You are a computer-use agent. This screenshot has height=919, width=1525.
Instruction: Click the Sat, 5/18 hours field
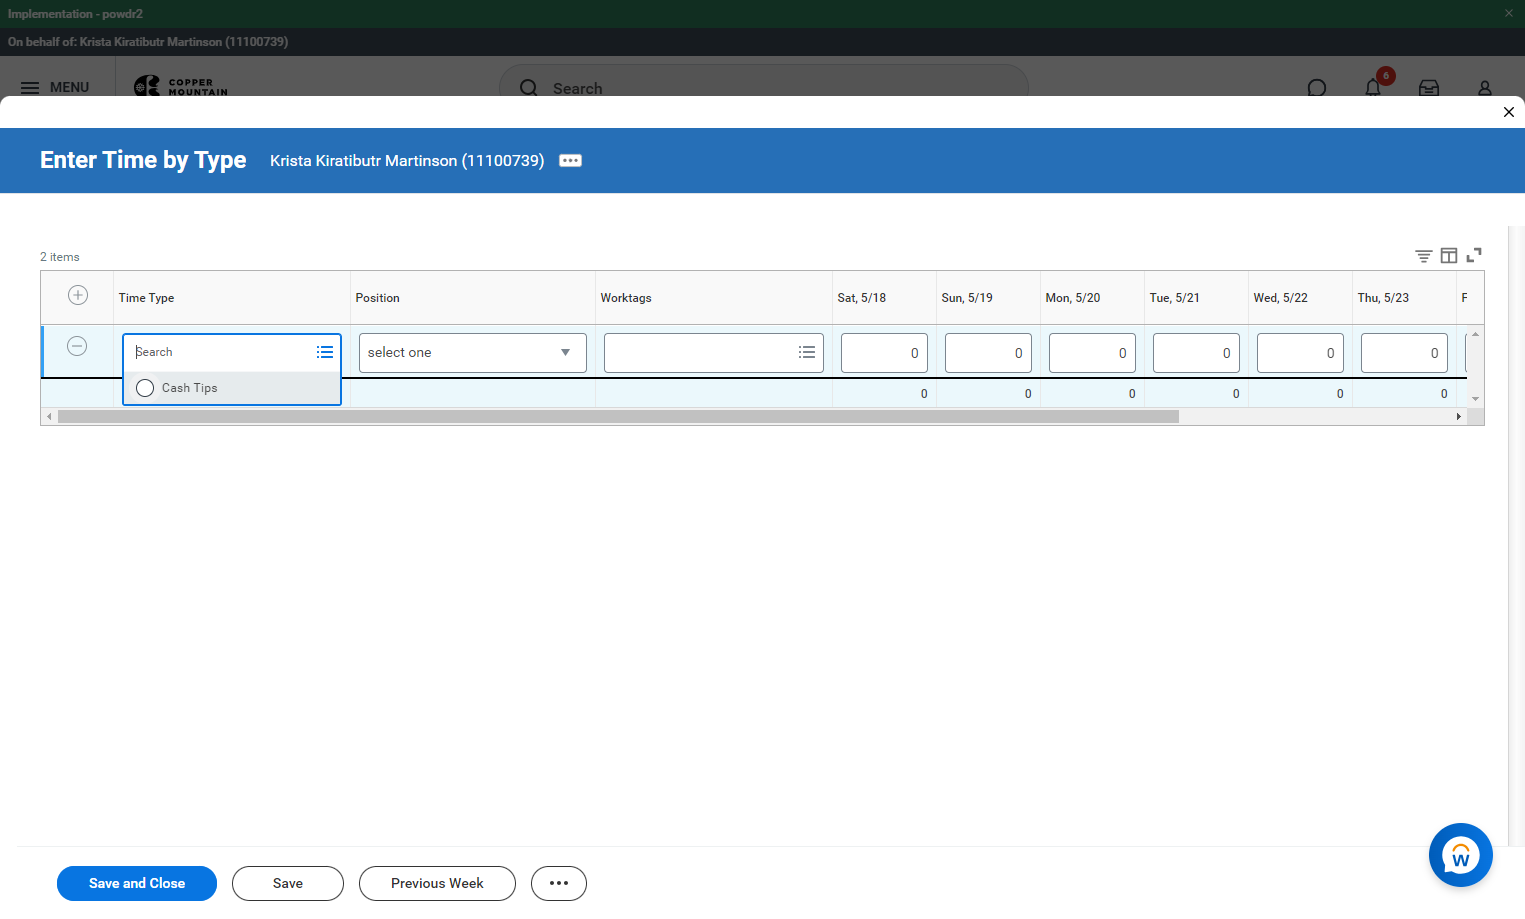pyautogui.click(x=884, y=353)
